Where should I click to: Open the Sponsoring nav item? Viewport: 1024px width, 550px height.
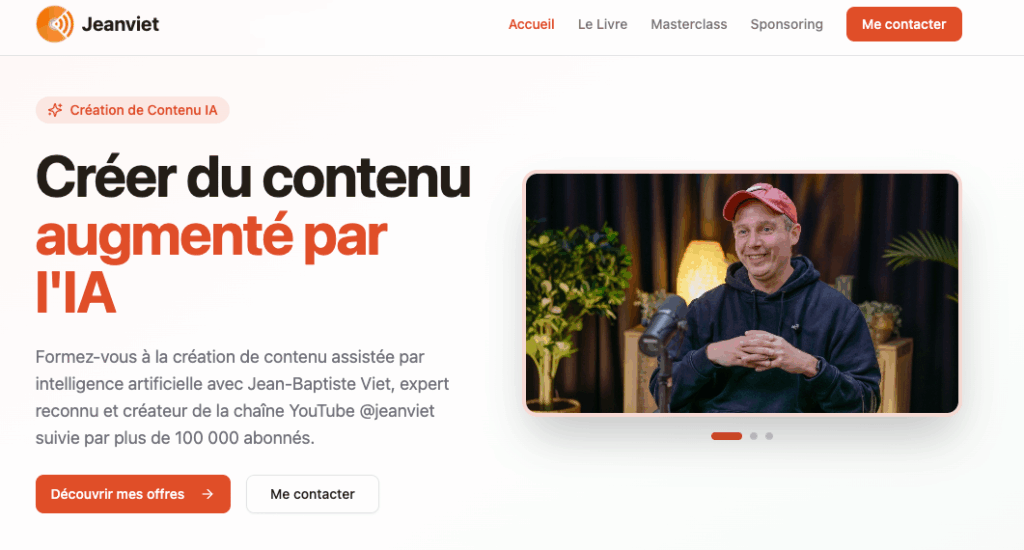786,24
